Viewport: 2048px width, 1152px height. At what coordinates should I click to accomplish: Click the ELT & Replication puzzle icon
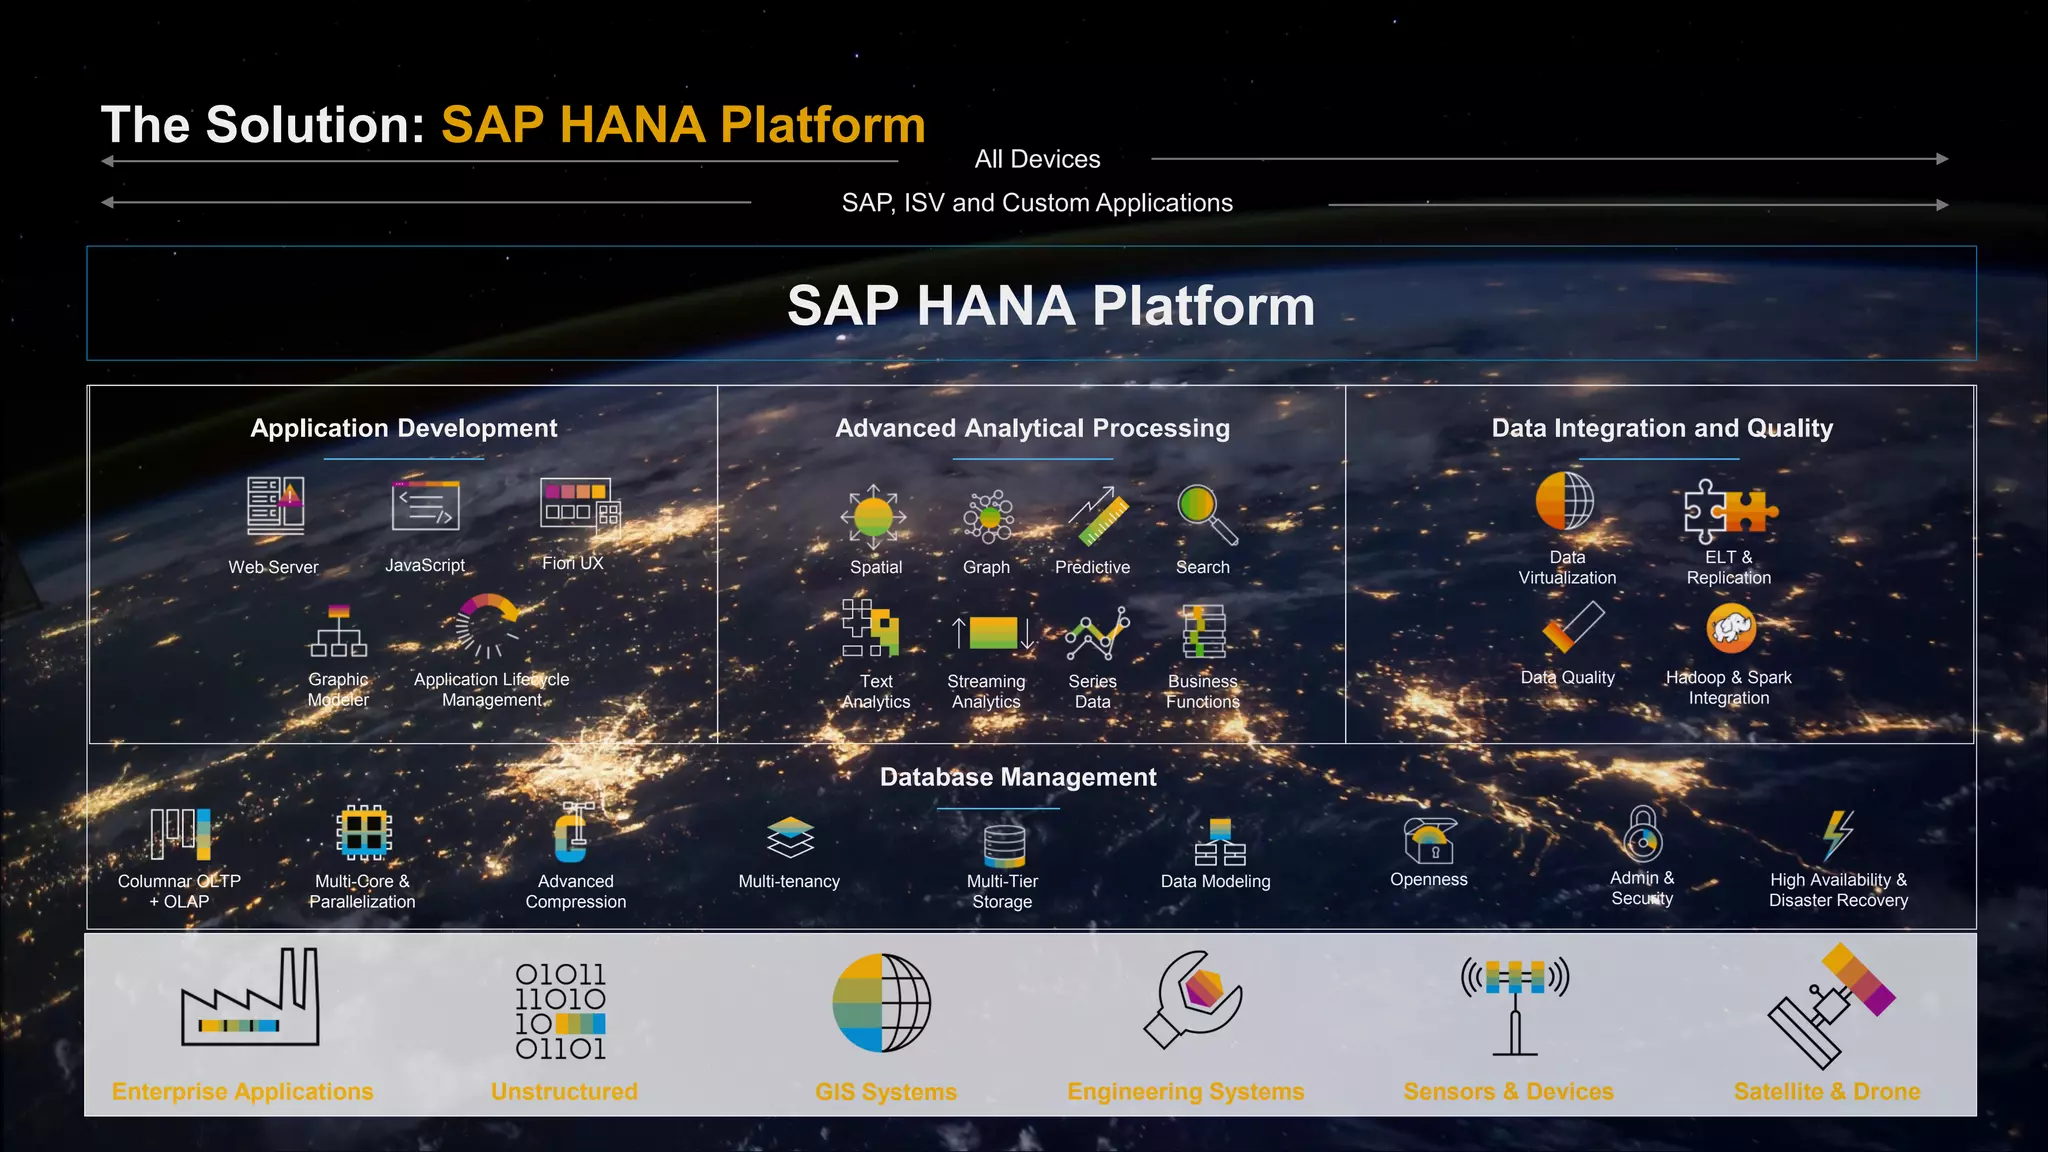1730,510
